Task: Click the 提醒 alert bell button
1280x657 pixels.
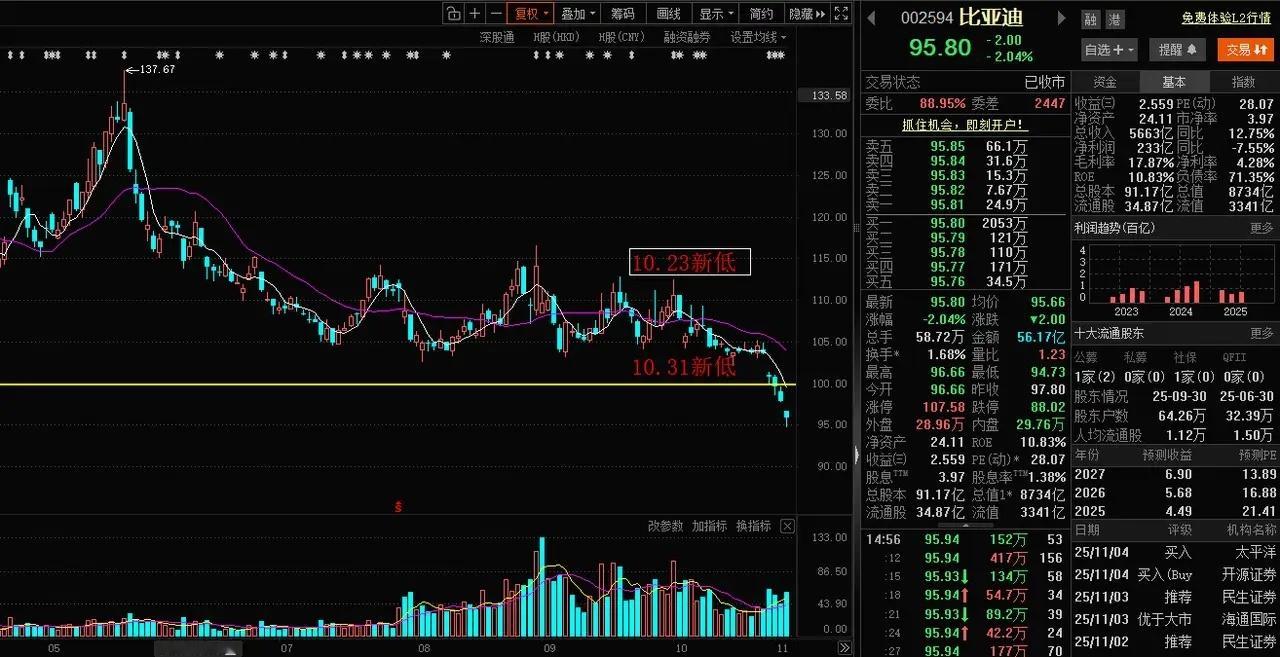Action: (1178, 49)
